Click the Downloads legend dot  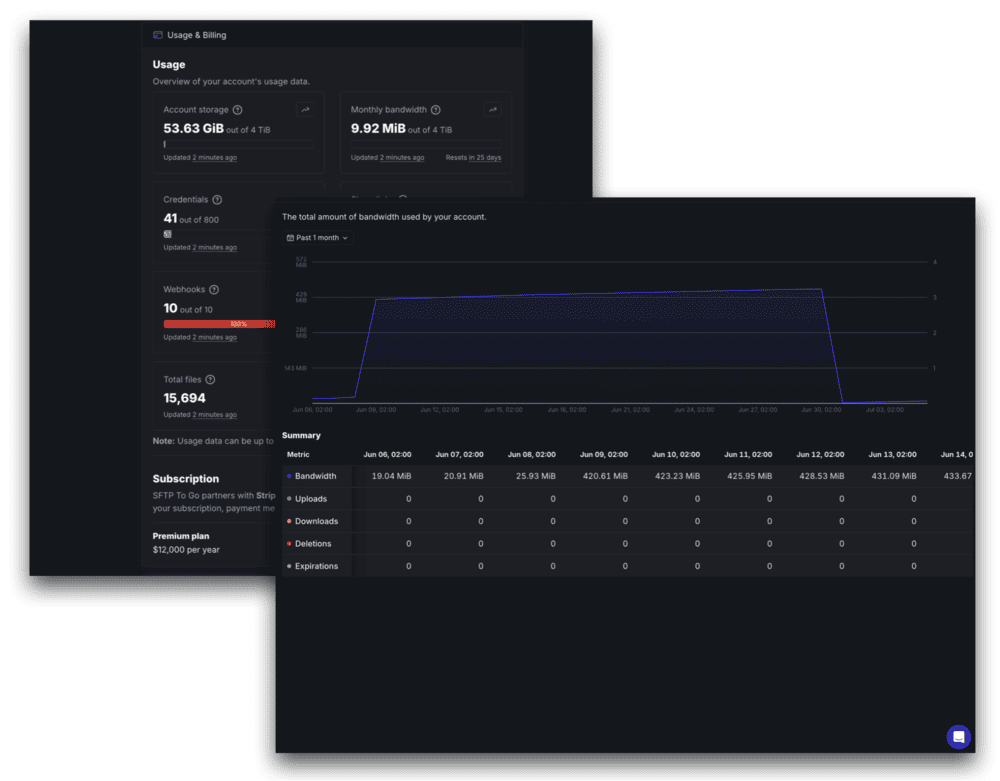coord(289,521)
